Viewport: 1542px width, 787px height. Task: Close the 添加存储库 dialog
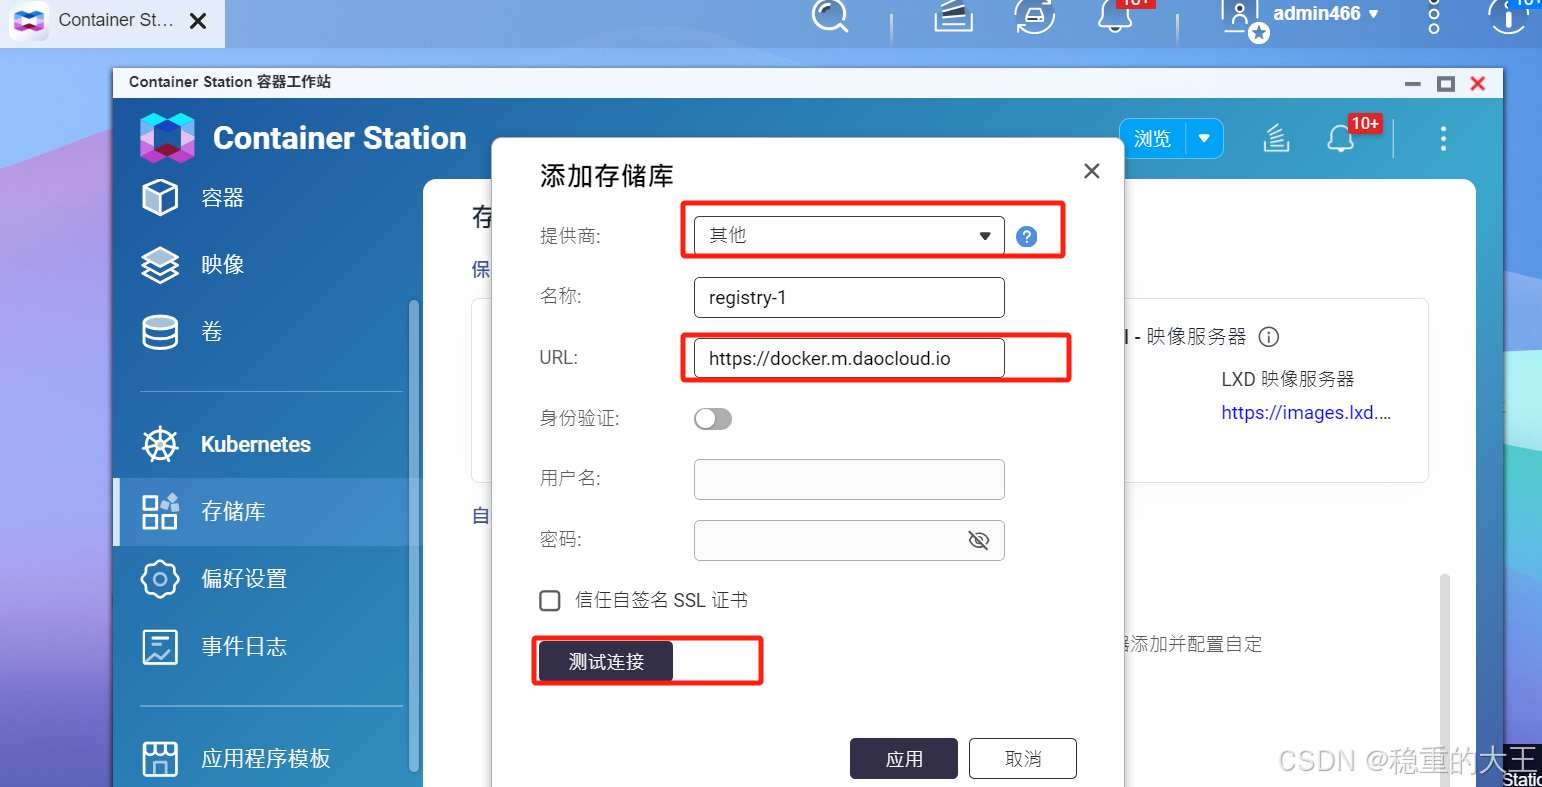[x=1092, y=171]
